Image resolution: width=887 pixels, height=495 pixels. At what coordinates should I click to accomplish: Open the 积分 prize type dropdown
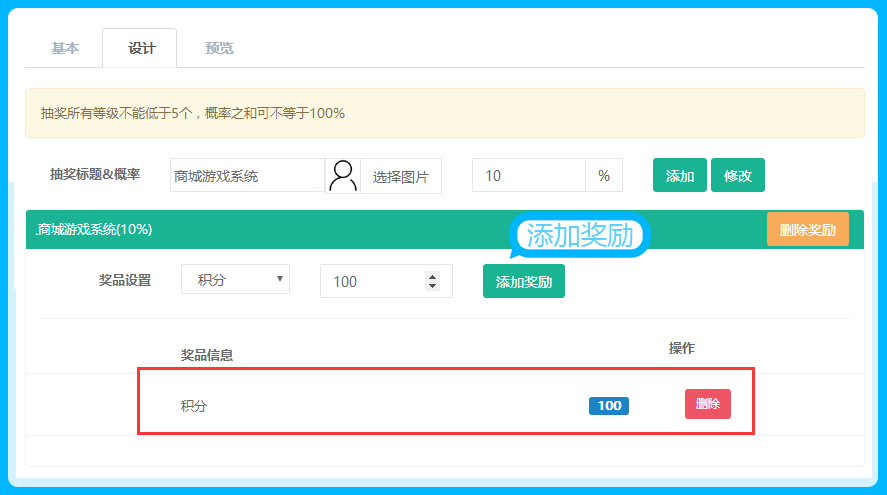[235, 280]
